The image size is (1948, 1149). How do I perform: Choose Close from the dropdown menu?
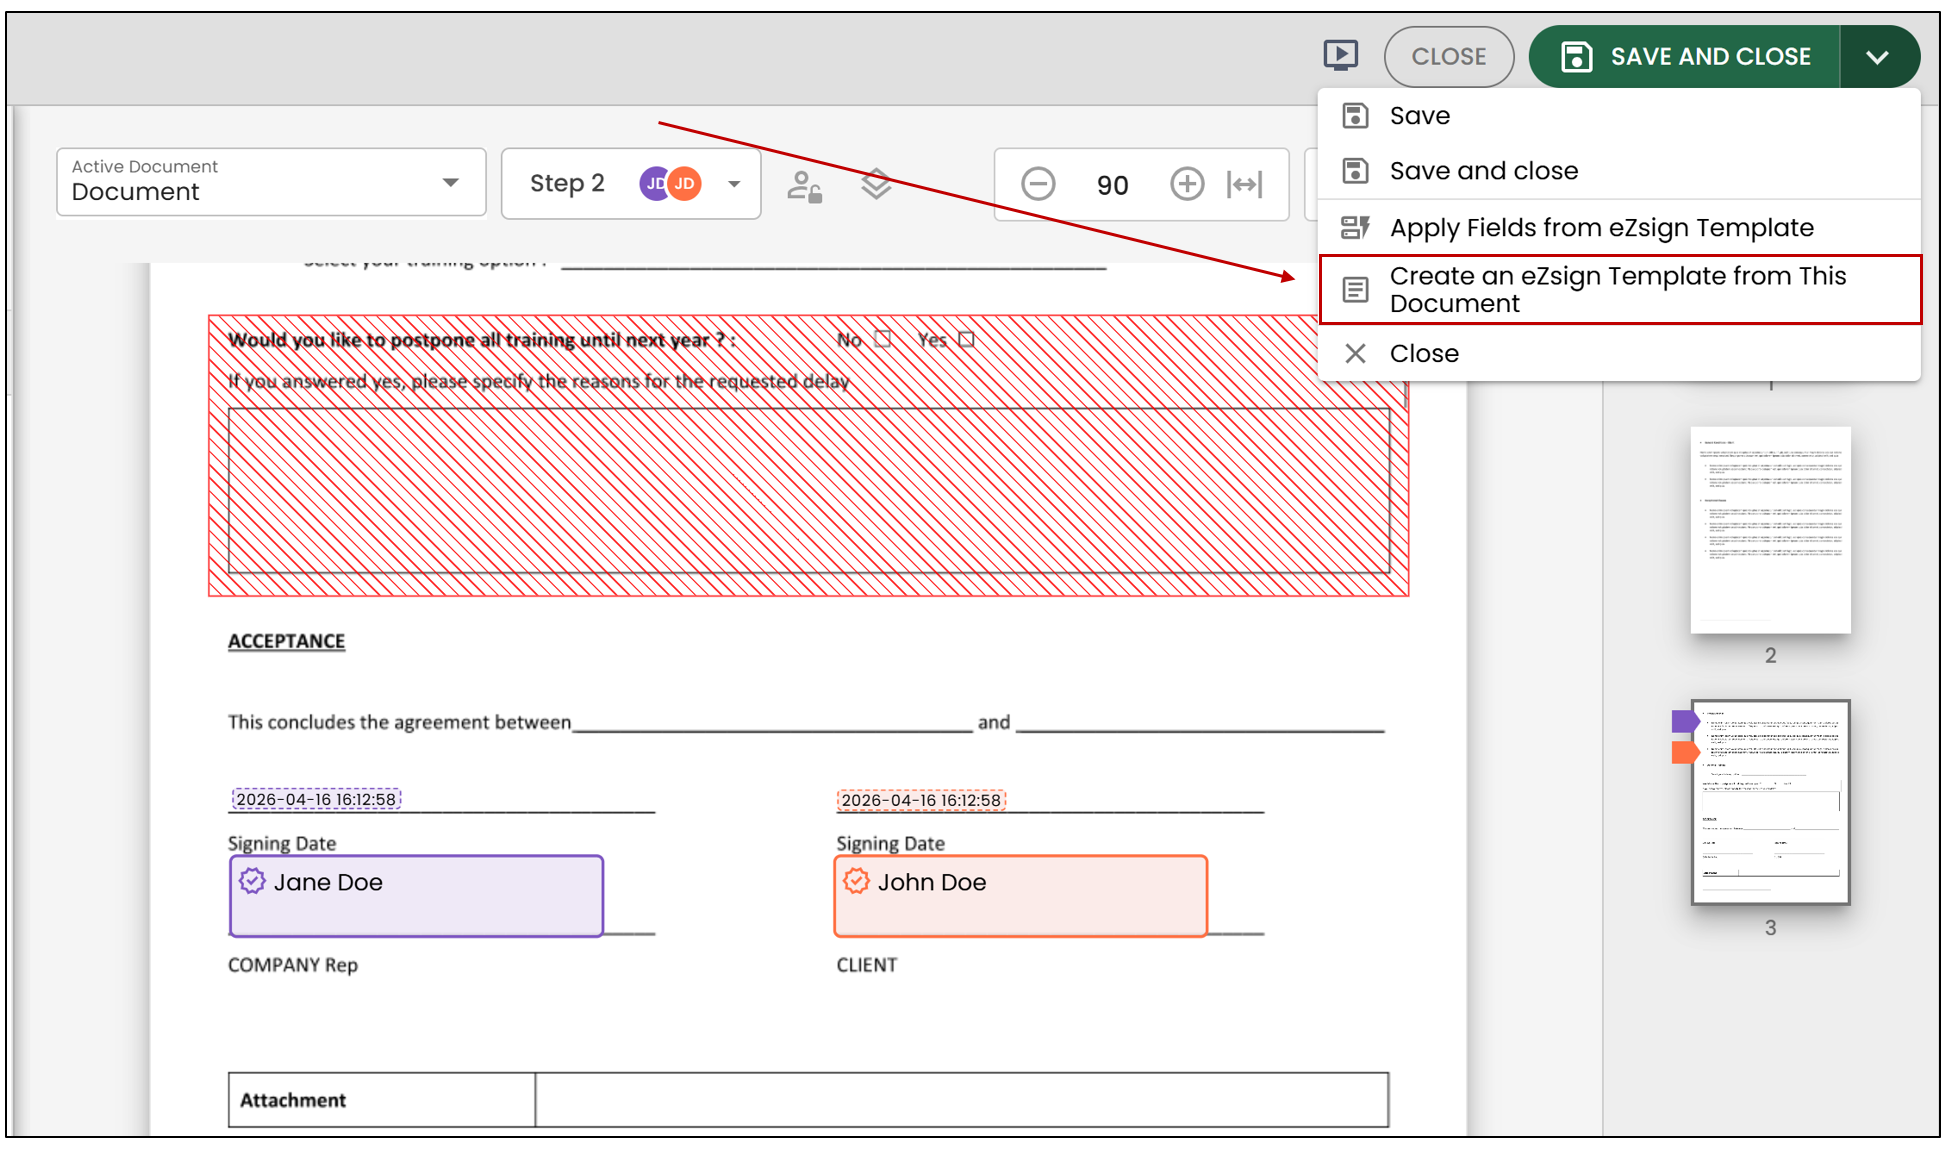1620,353
